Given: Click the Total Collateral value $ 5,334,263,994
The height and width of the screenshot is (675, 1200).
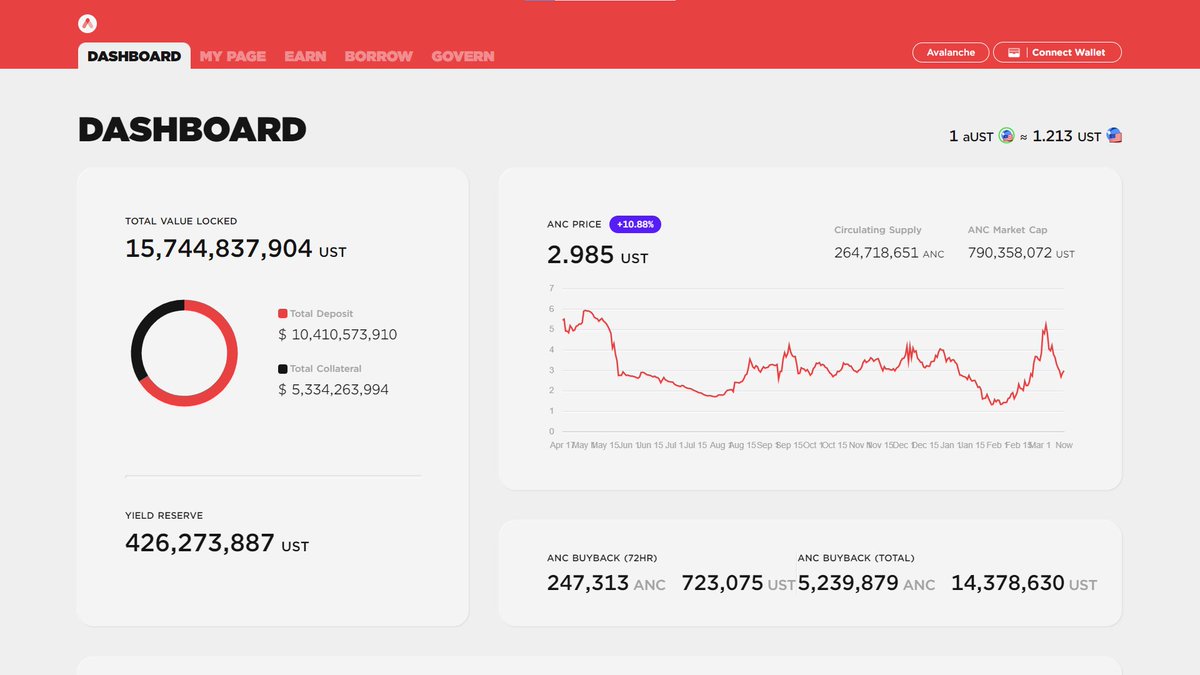Looking at the screenshot, I should point(333,390).
